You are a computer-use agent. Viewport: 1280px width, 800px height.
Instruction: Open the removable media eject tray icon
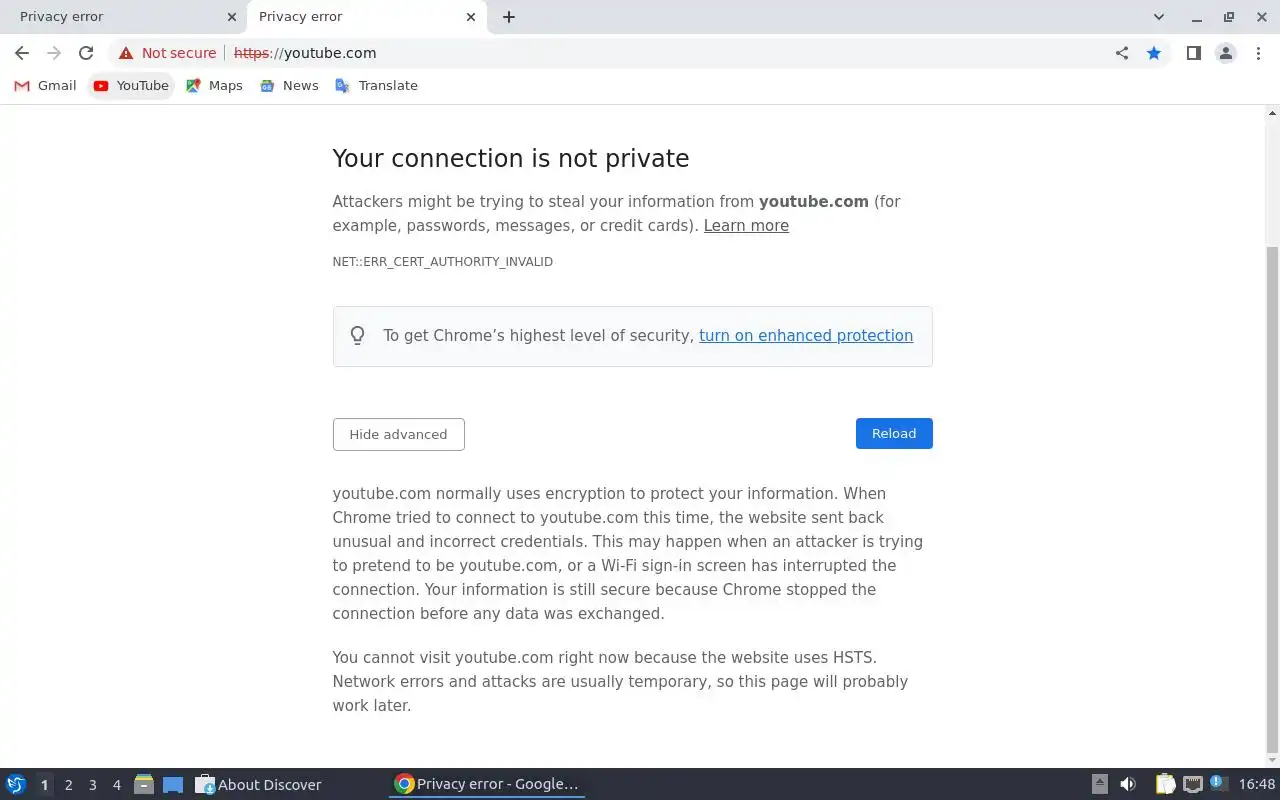(1099, 784)
